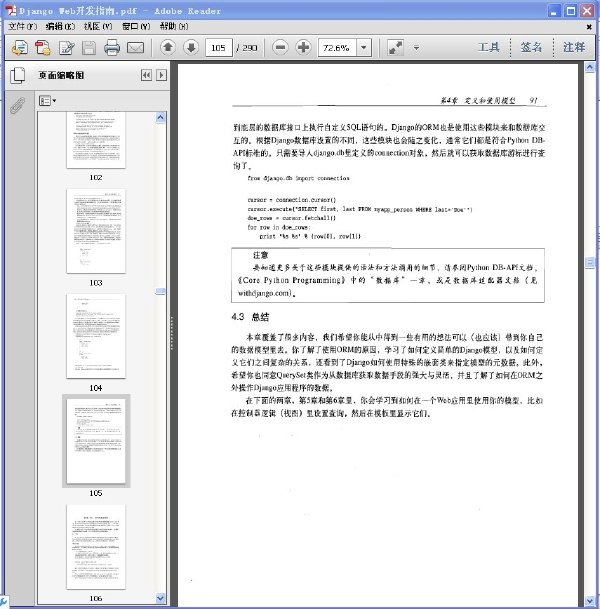Image resolution: width=600 pixels, height=609 pixels.
Task: Click thumbnail panel scrollbar handle
Action: pos(161,291)
